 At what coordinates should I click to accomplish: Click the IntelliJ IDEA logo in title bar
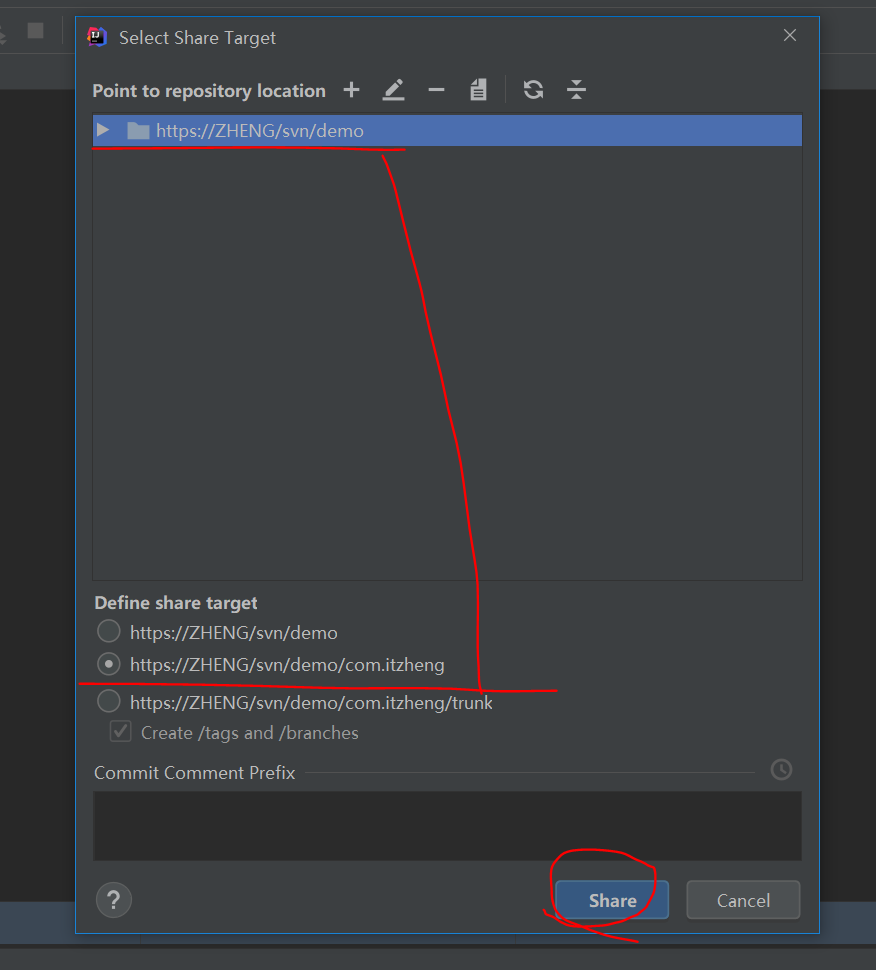point(97,37)
